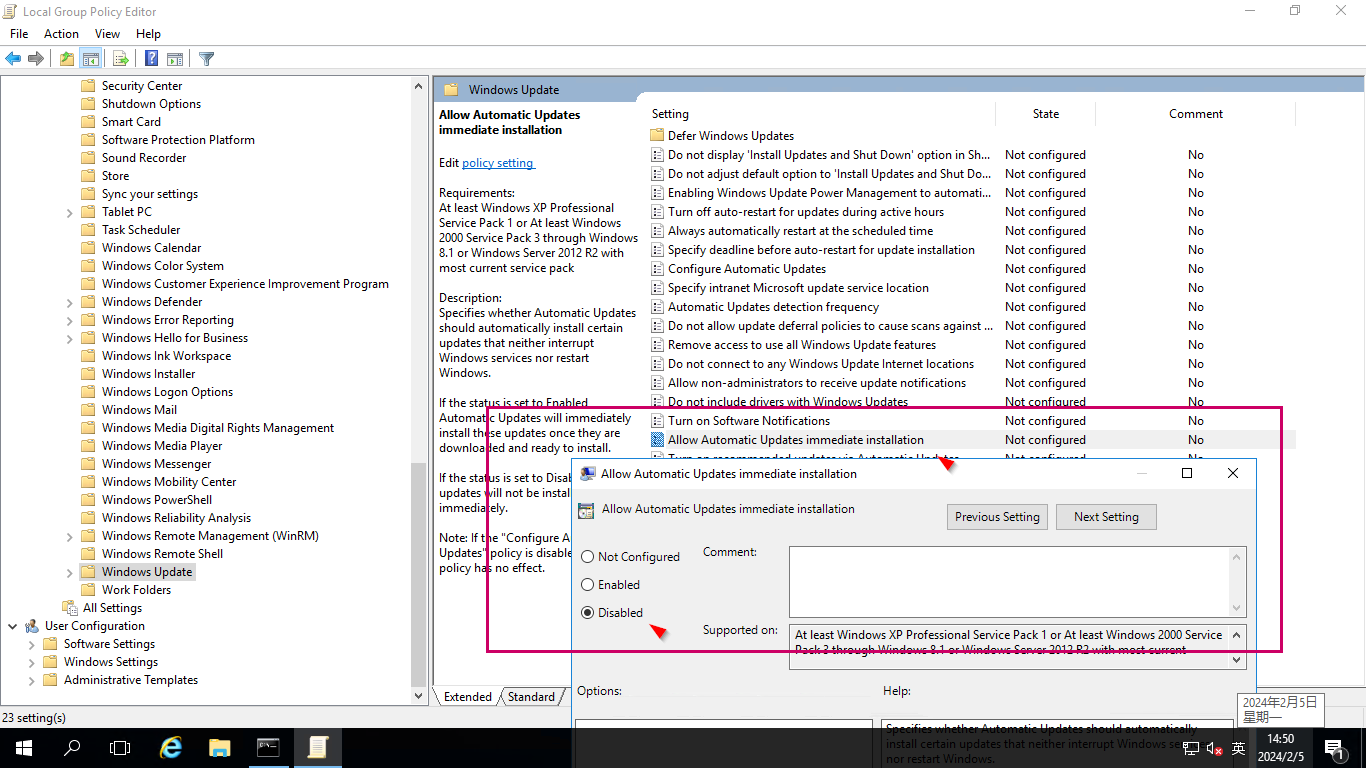Click the All Settings icon in the tree
This screenshot has width=1366, height=768.
(70, 608)
